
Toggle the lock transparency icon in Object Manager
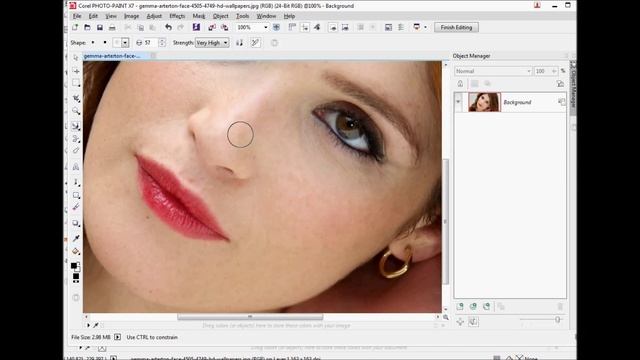(460, 84)
